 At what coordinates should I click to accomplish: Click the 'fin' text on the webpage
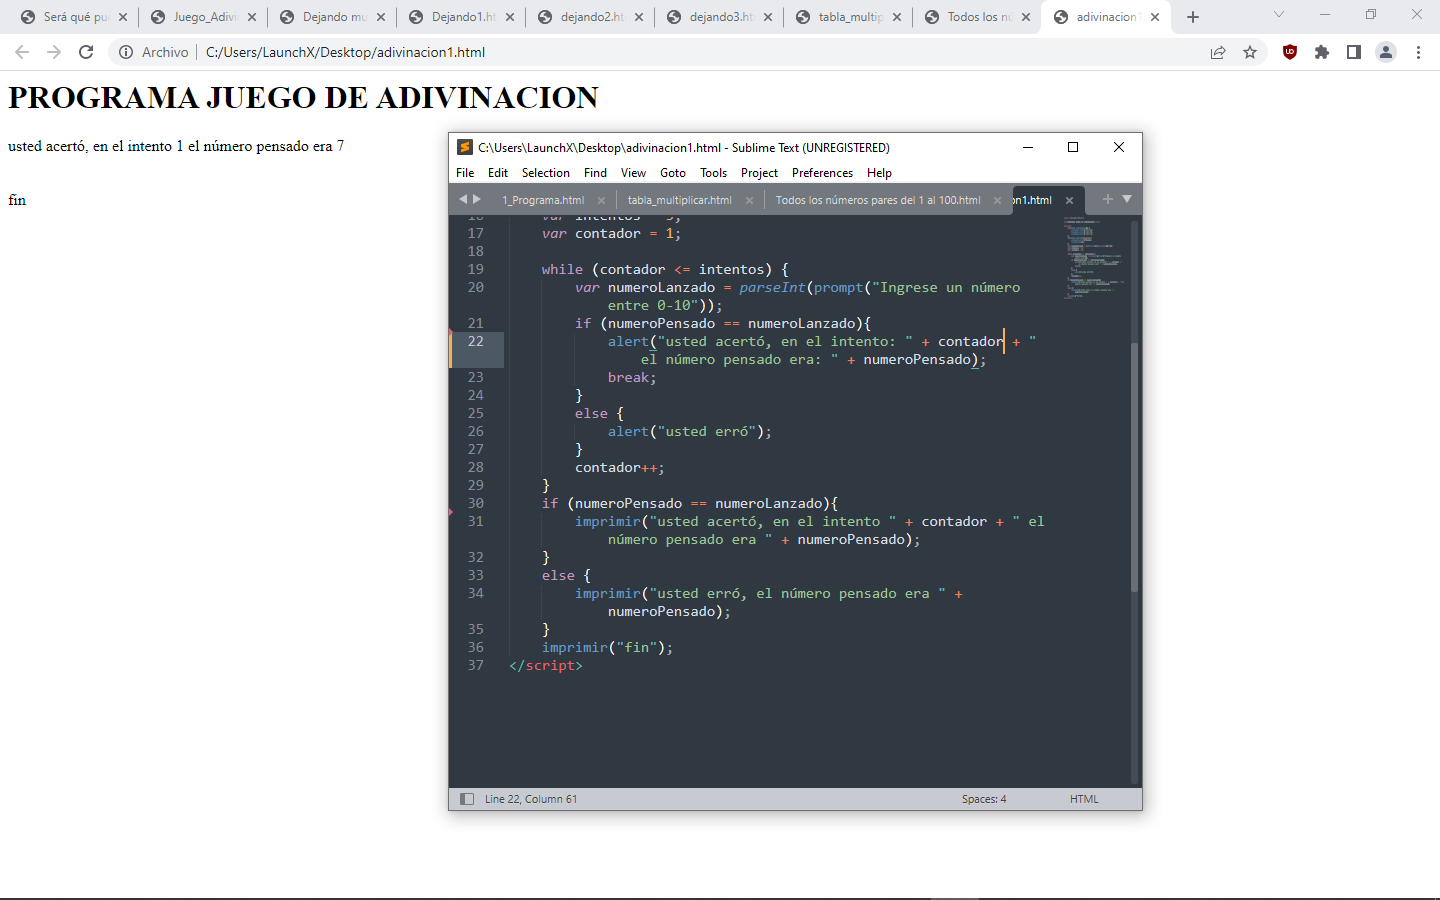17,200
